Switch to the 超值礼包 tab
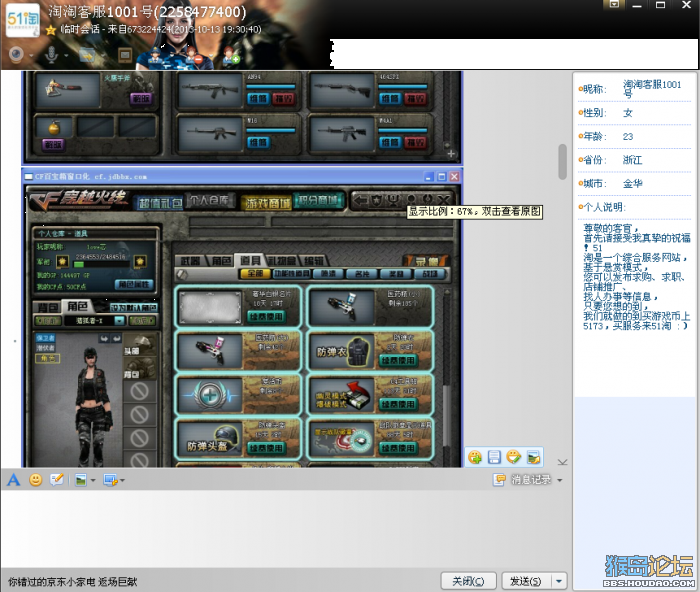Viewport: 700px width, 592px height. (160, 203)
